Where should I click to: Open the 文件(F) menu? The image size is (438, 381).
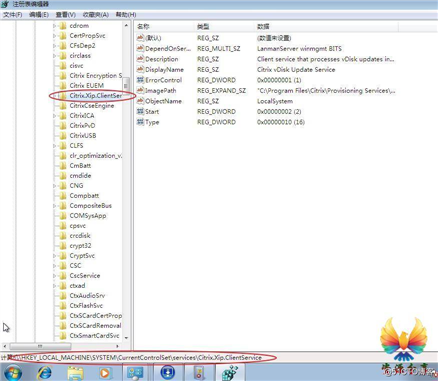coord(12,15)
